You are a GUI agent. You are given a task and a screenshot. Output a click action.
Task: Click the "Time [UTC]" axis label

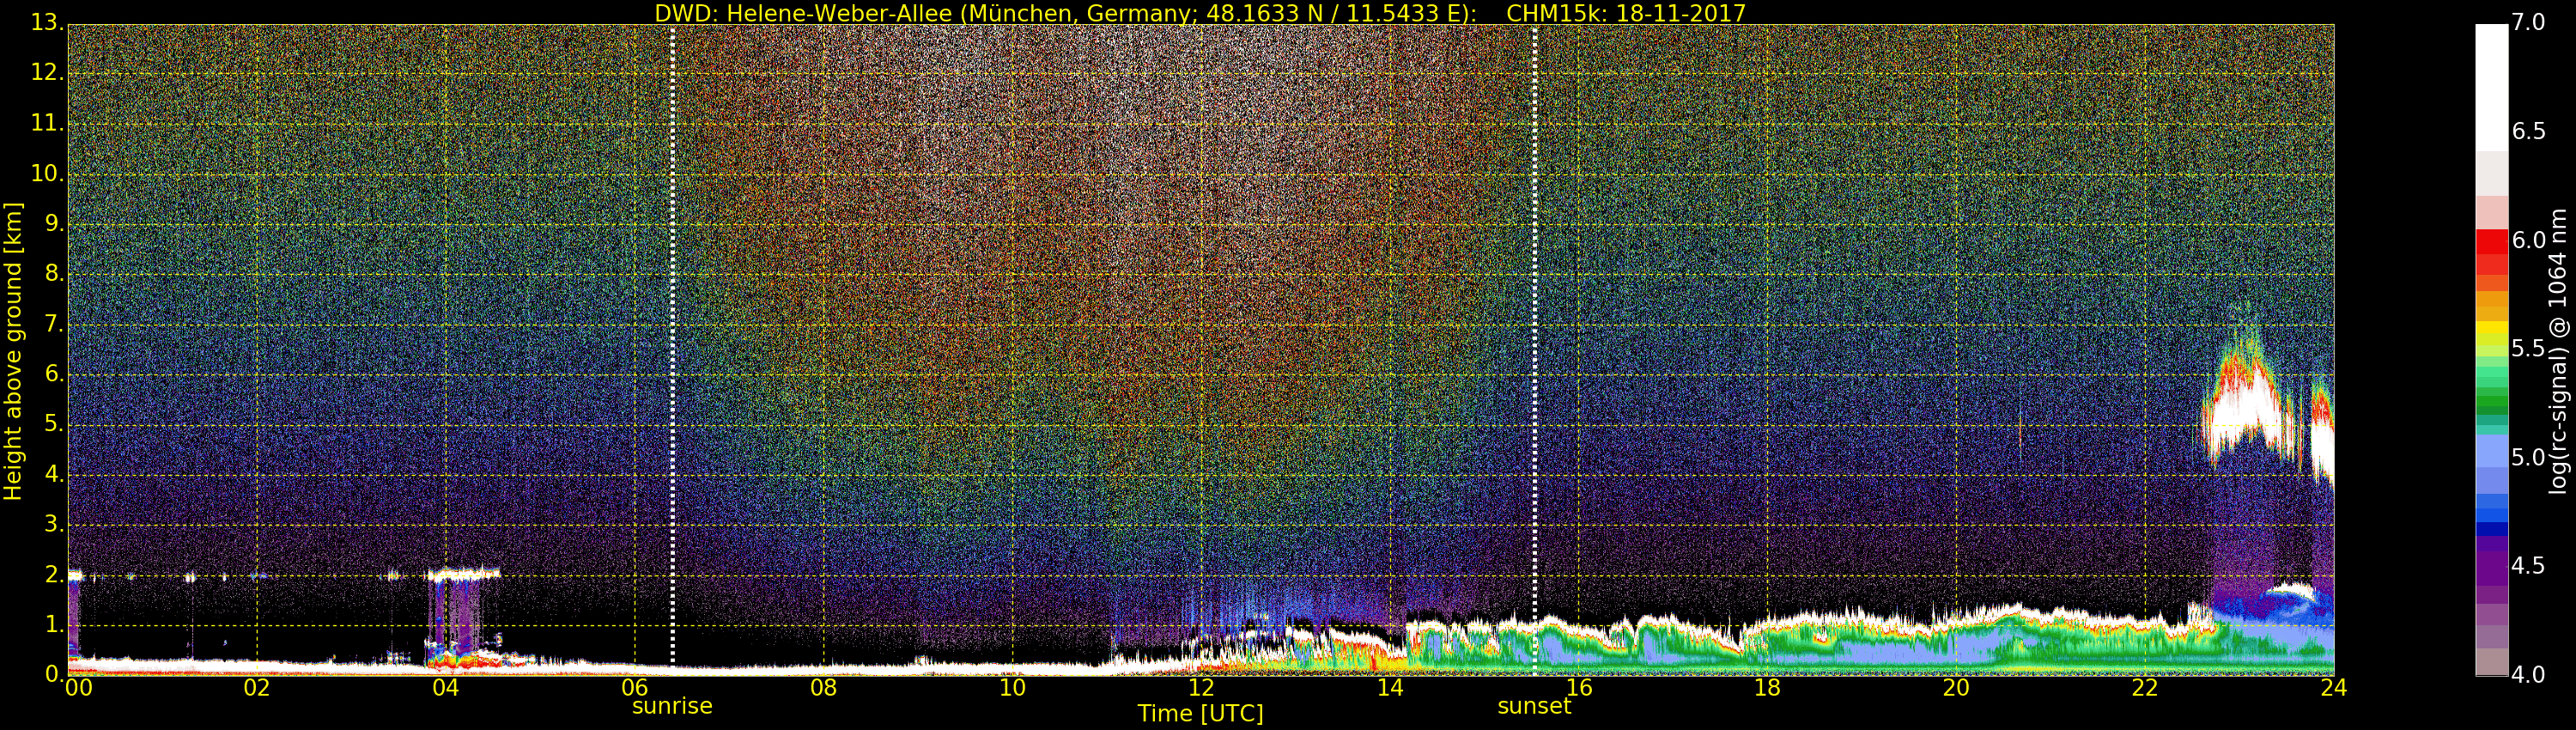1200,714
